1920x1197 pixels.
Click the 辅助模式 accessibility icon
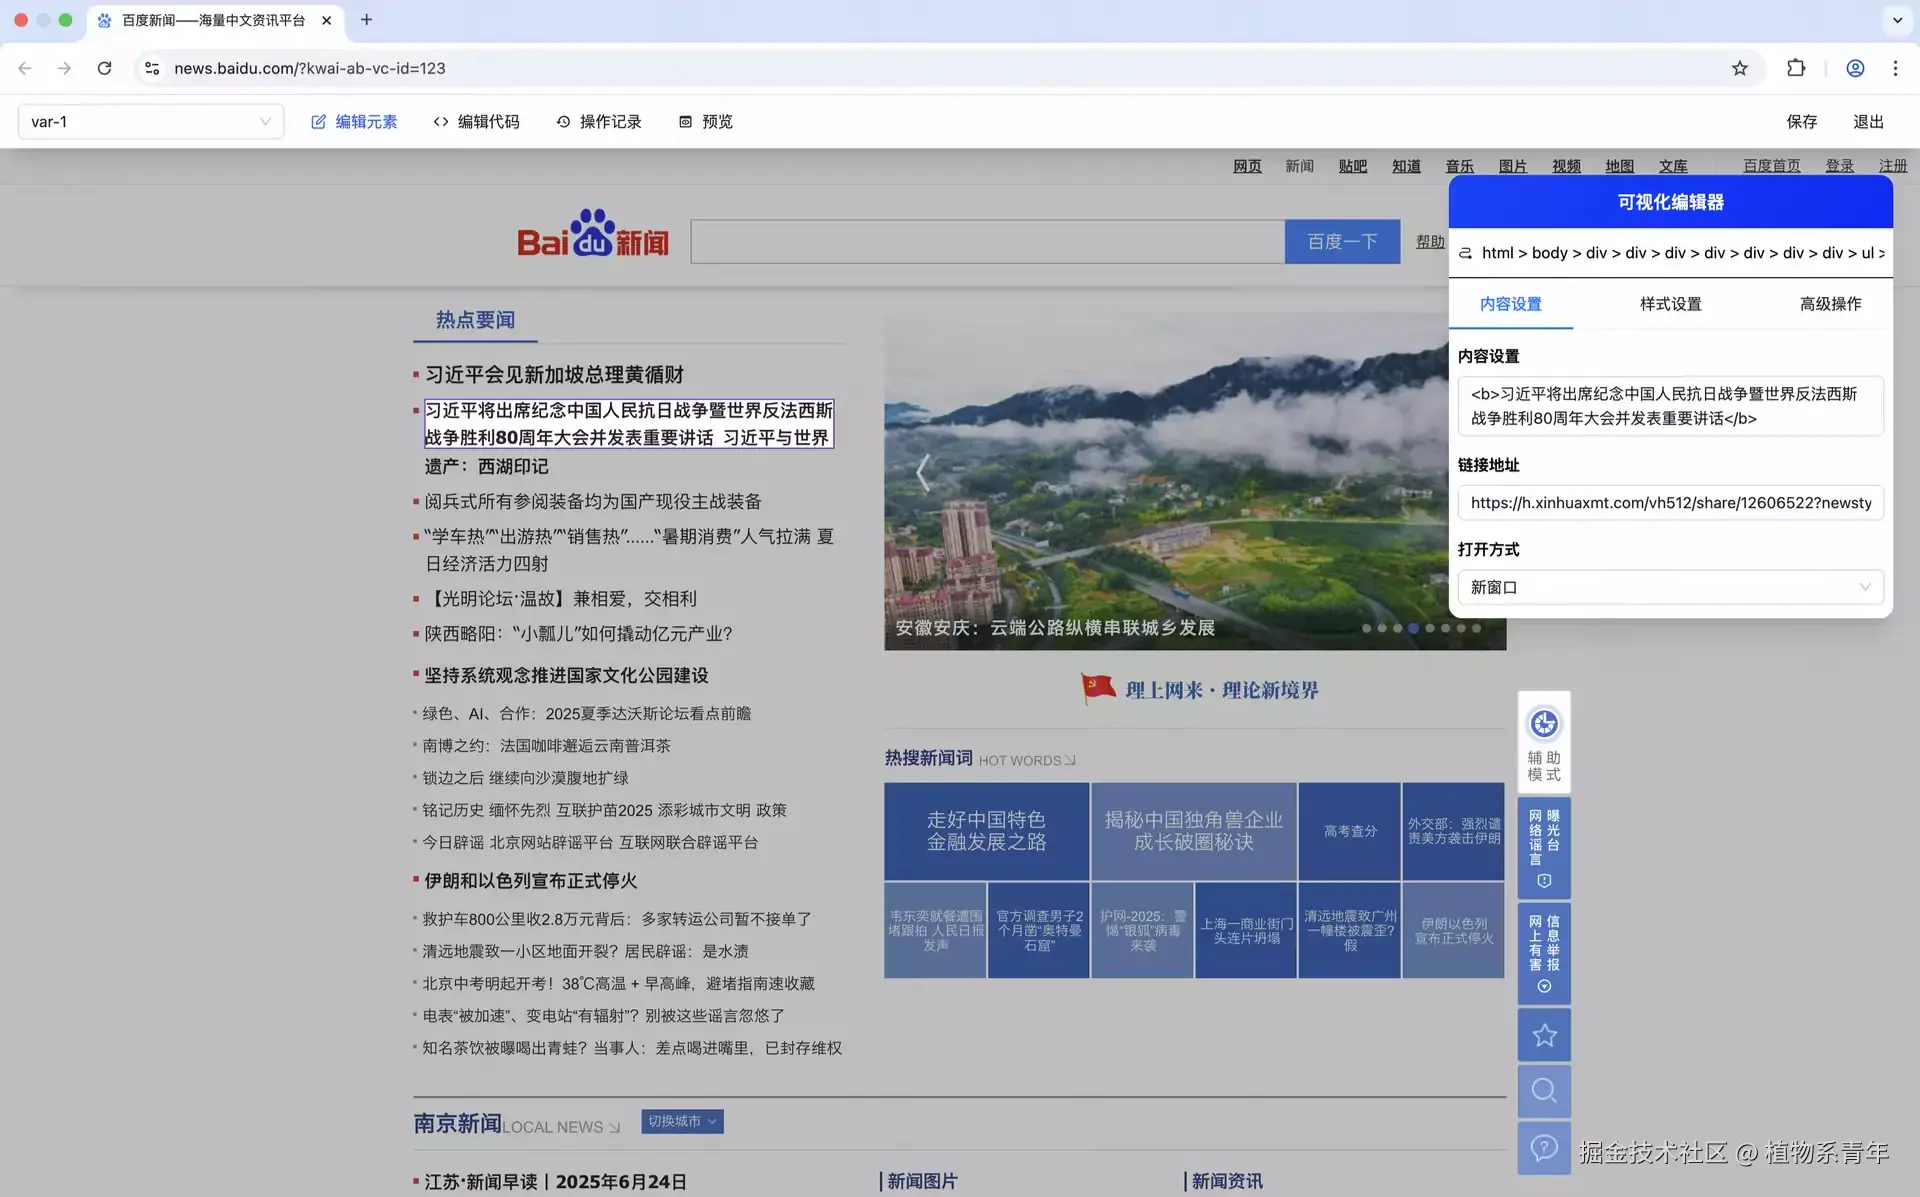click(1543, 724)
